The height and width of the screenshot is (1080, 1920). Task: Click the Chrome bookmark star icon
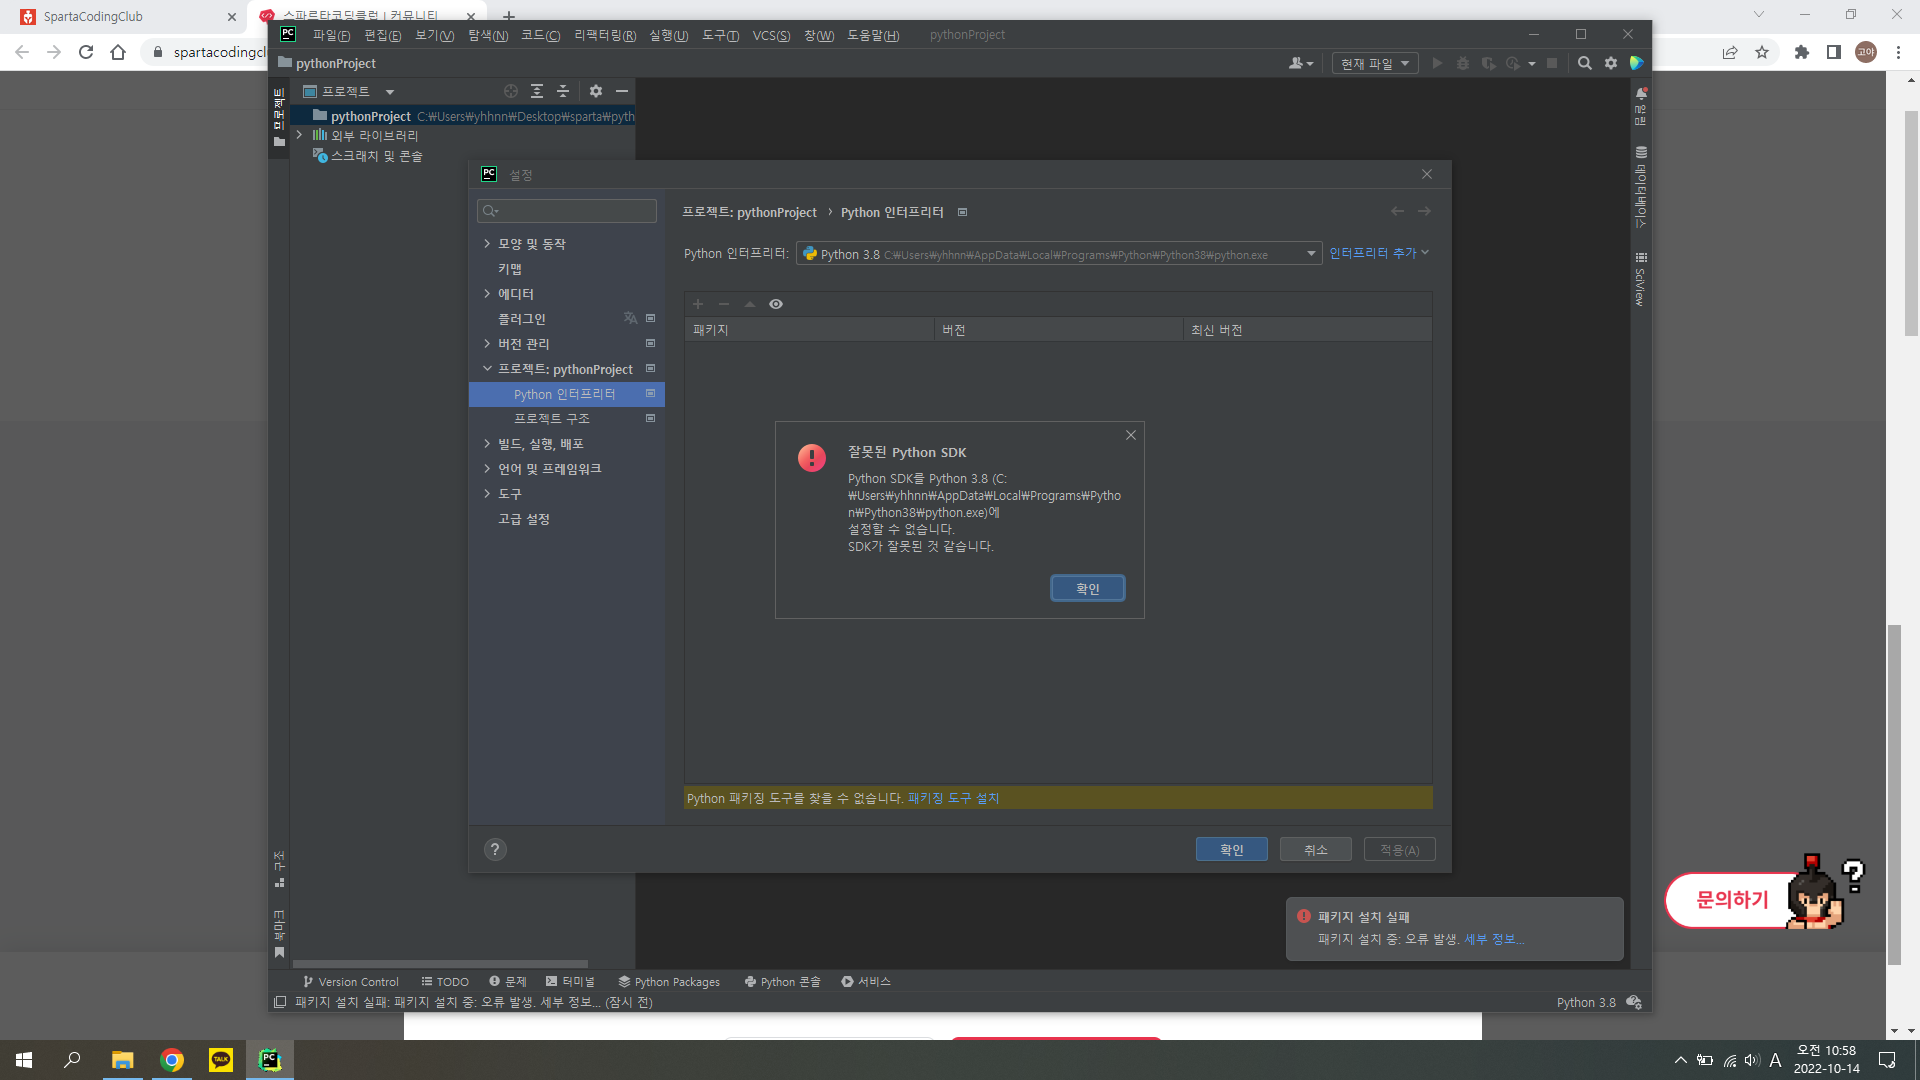point(1762,52)
